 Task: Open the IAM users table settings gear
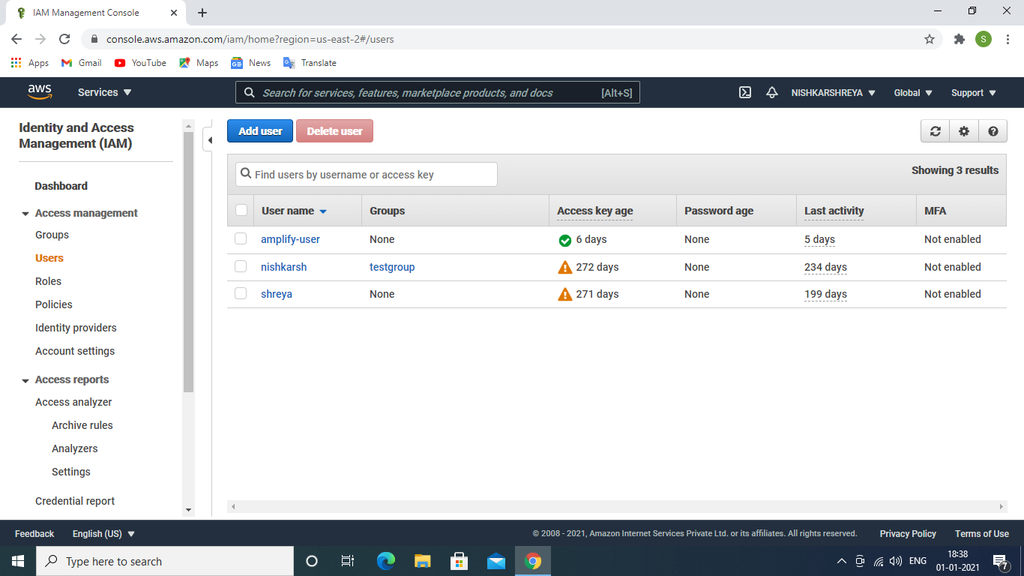tap(962, 130)
